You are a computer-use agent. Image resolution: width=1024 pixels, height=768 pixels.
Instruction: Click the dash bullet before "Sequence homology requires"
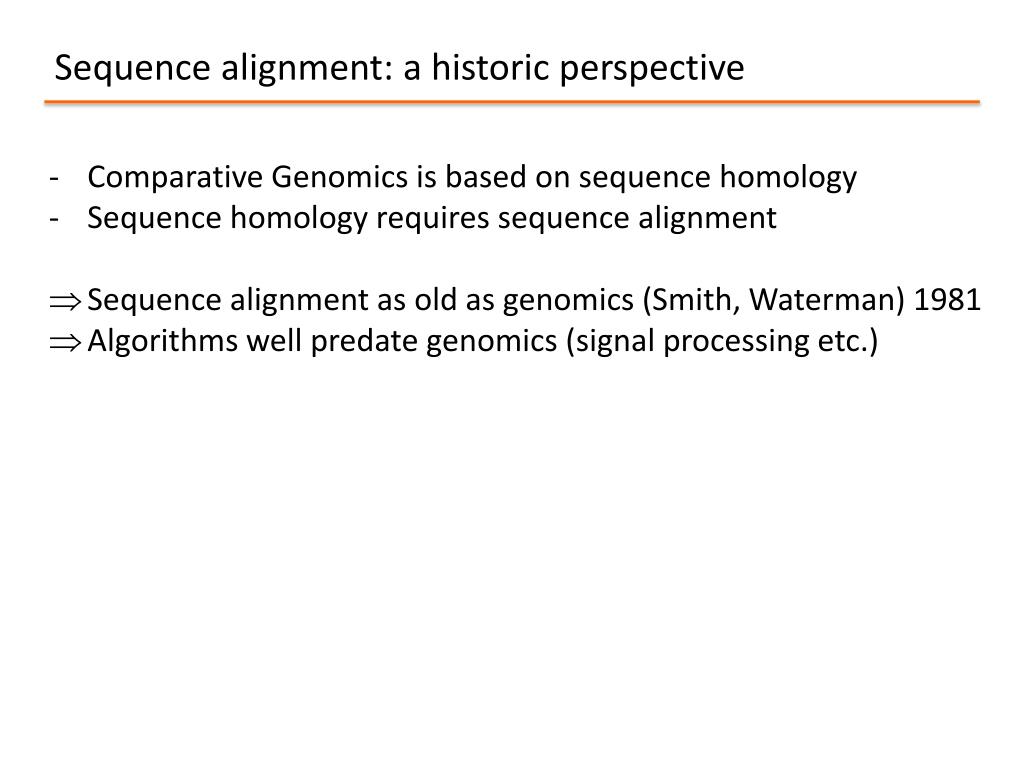pyautogui.click(x=54, y=219)
